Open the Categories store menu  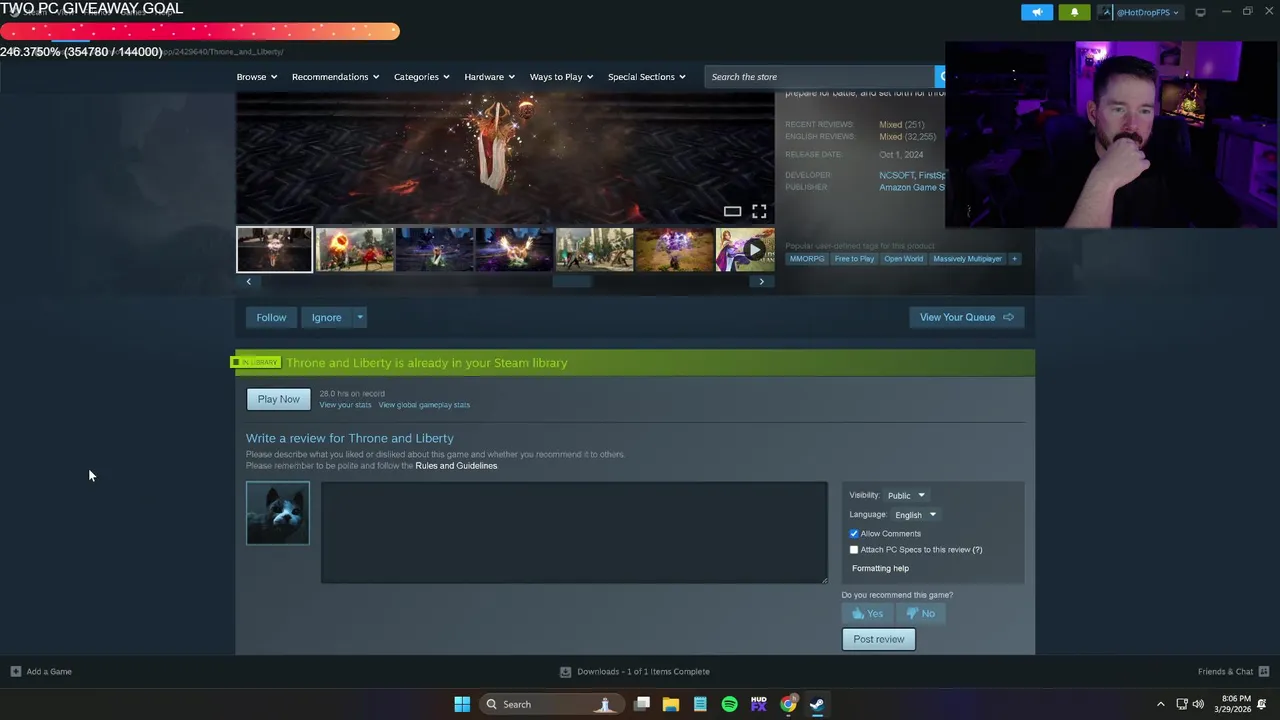(421, 77)
